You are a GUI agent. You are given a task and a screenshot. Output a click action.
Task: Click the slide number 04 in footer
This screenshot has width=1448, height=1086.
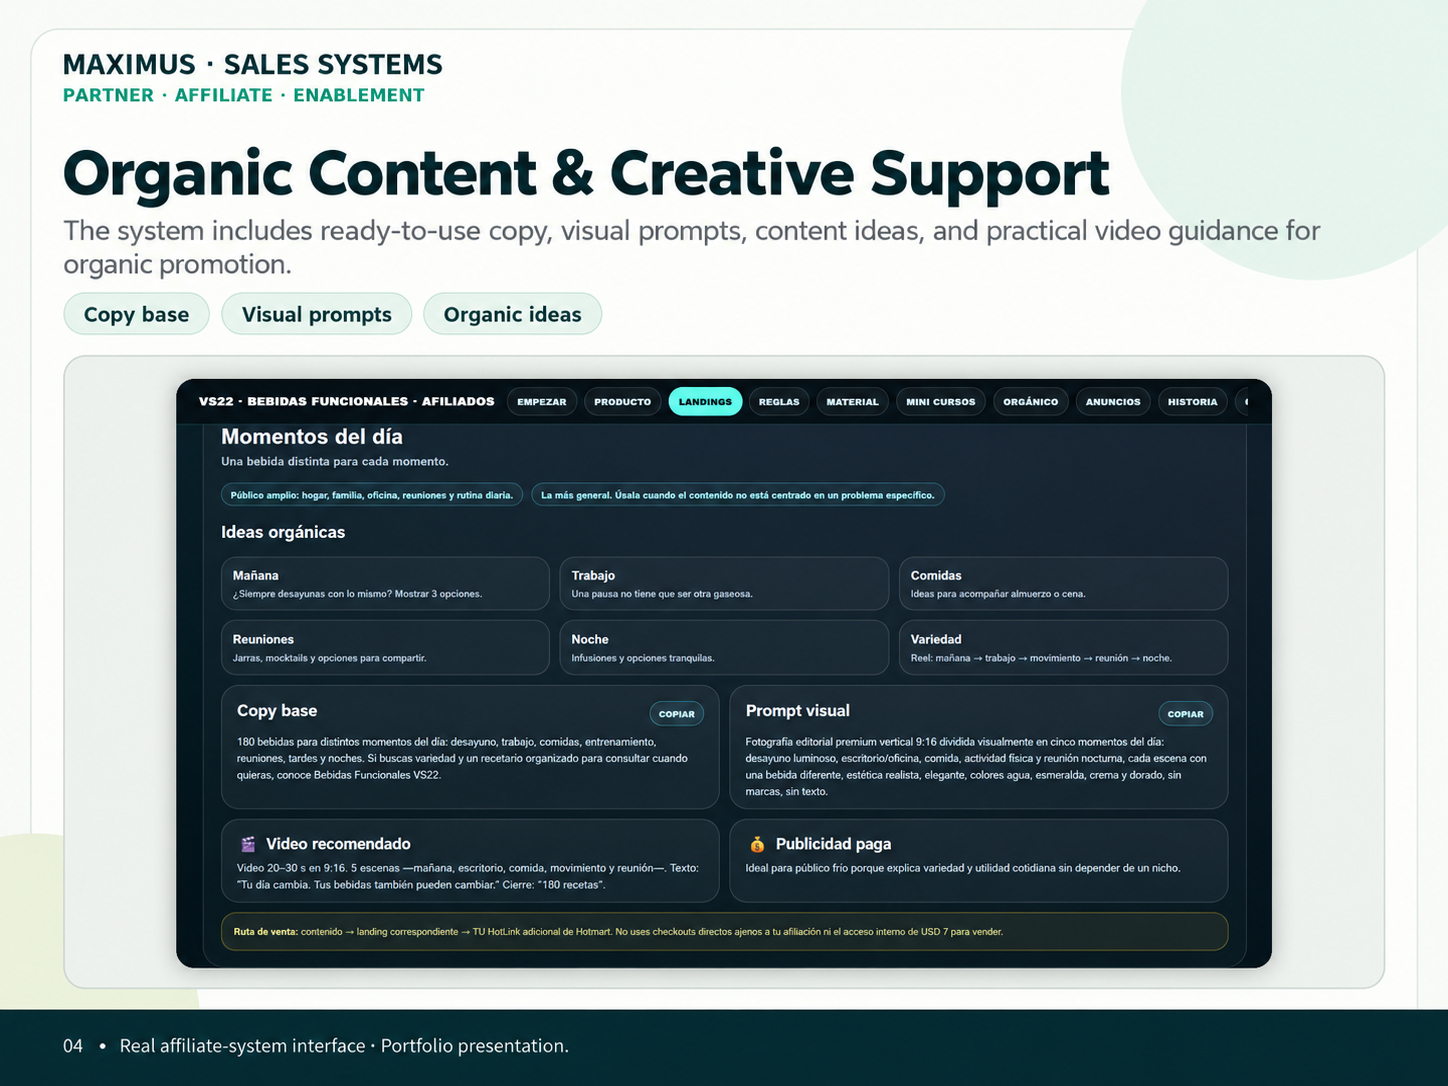[73, 1046]
